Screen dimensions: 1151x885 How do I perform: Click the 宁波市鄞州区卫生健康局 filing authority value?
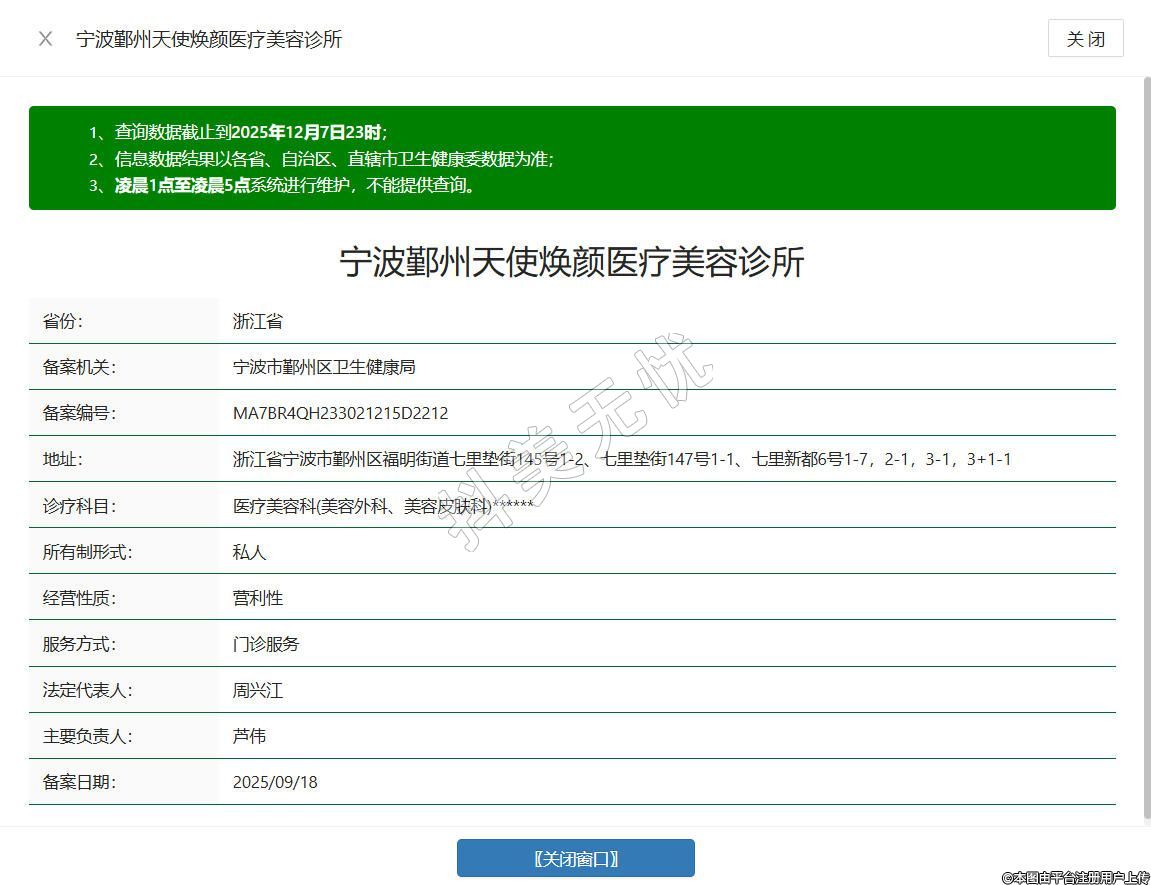point(324,367)
